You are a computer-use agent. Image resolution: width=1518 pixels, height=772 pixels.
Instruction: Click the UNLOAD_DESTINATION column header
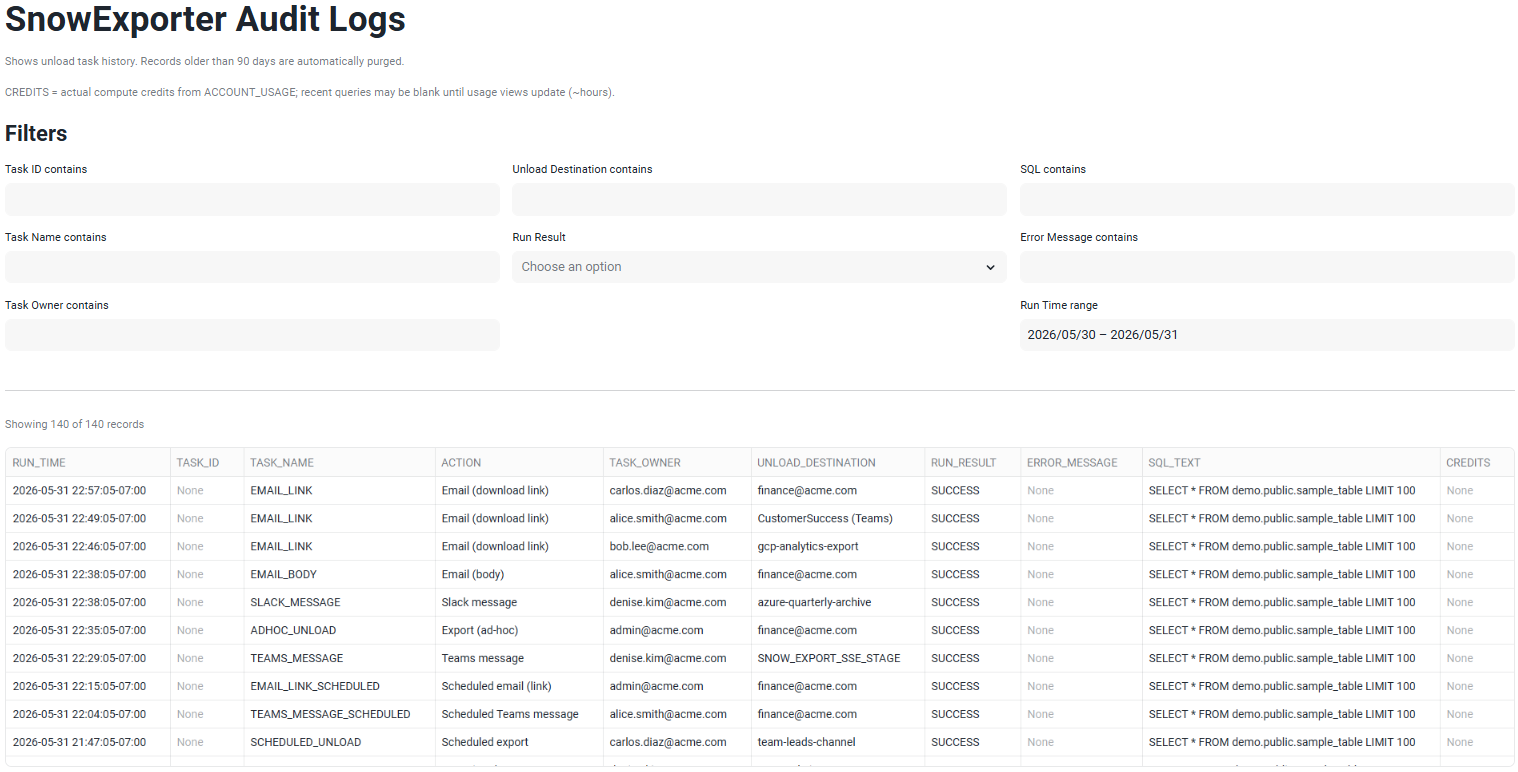[838, 463]
